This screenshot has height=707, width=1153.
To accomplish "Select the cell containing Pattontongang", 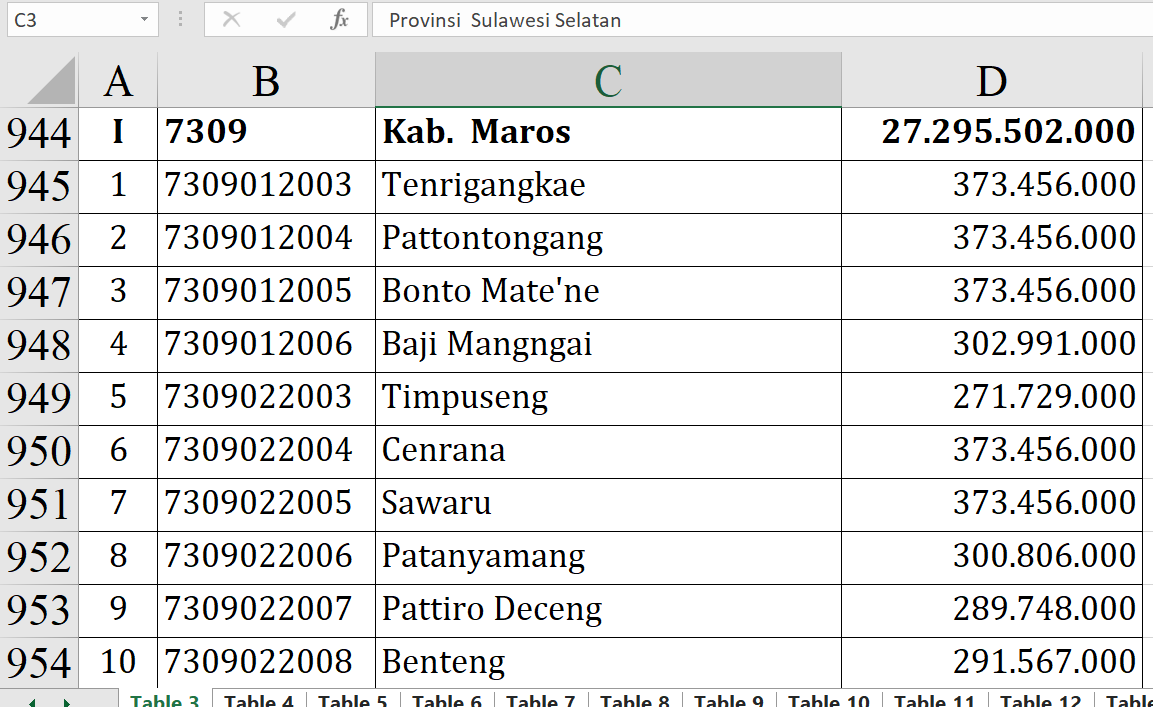I will click(x=608, y=239).
